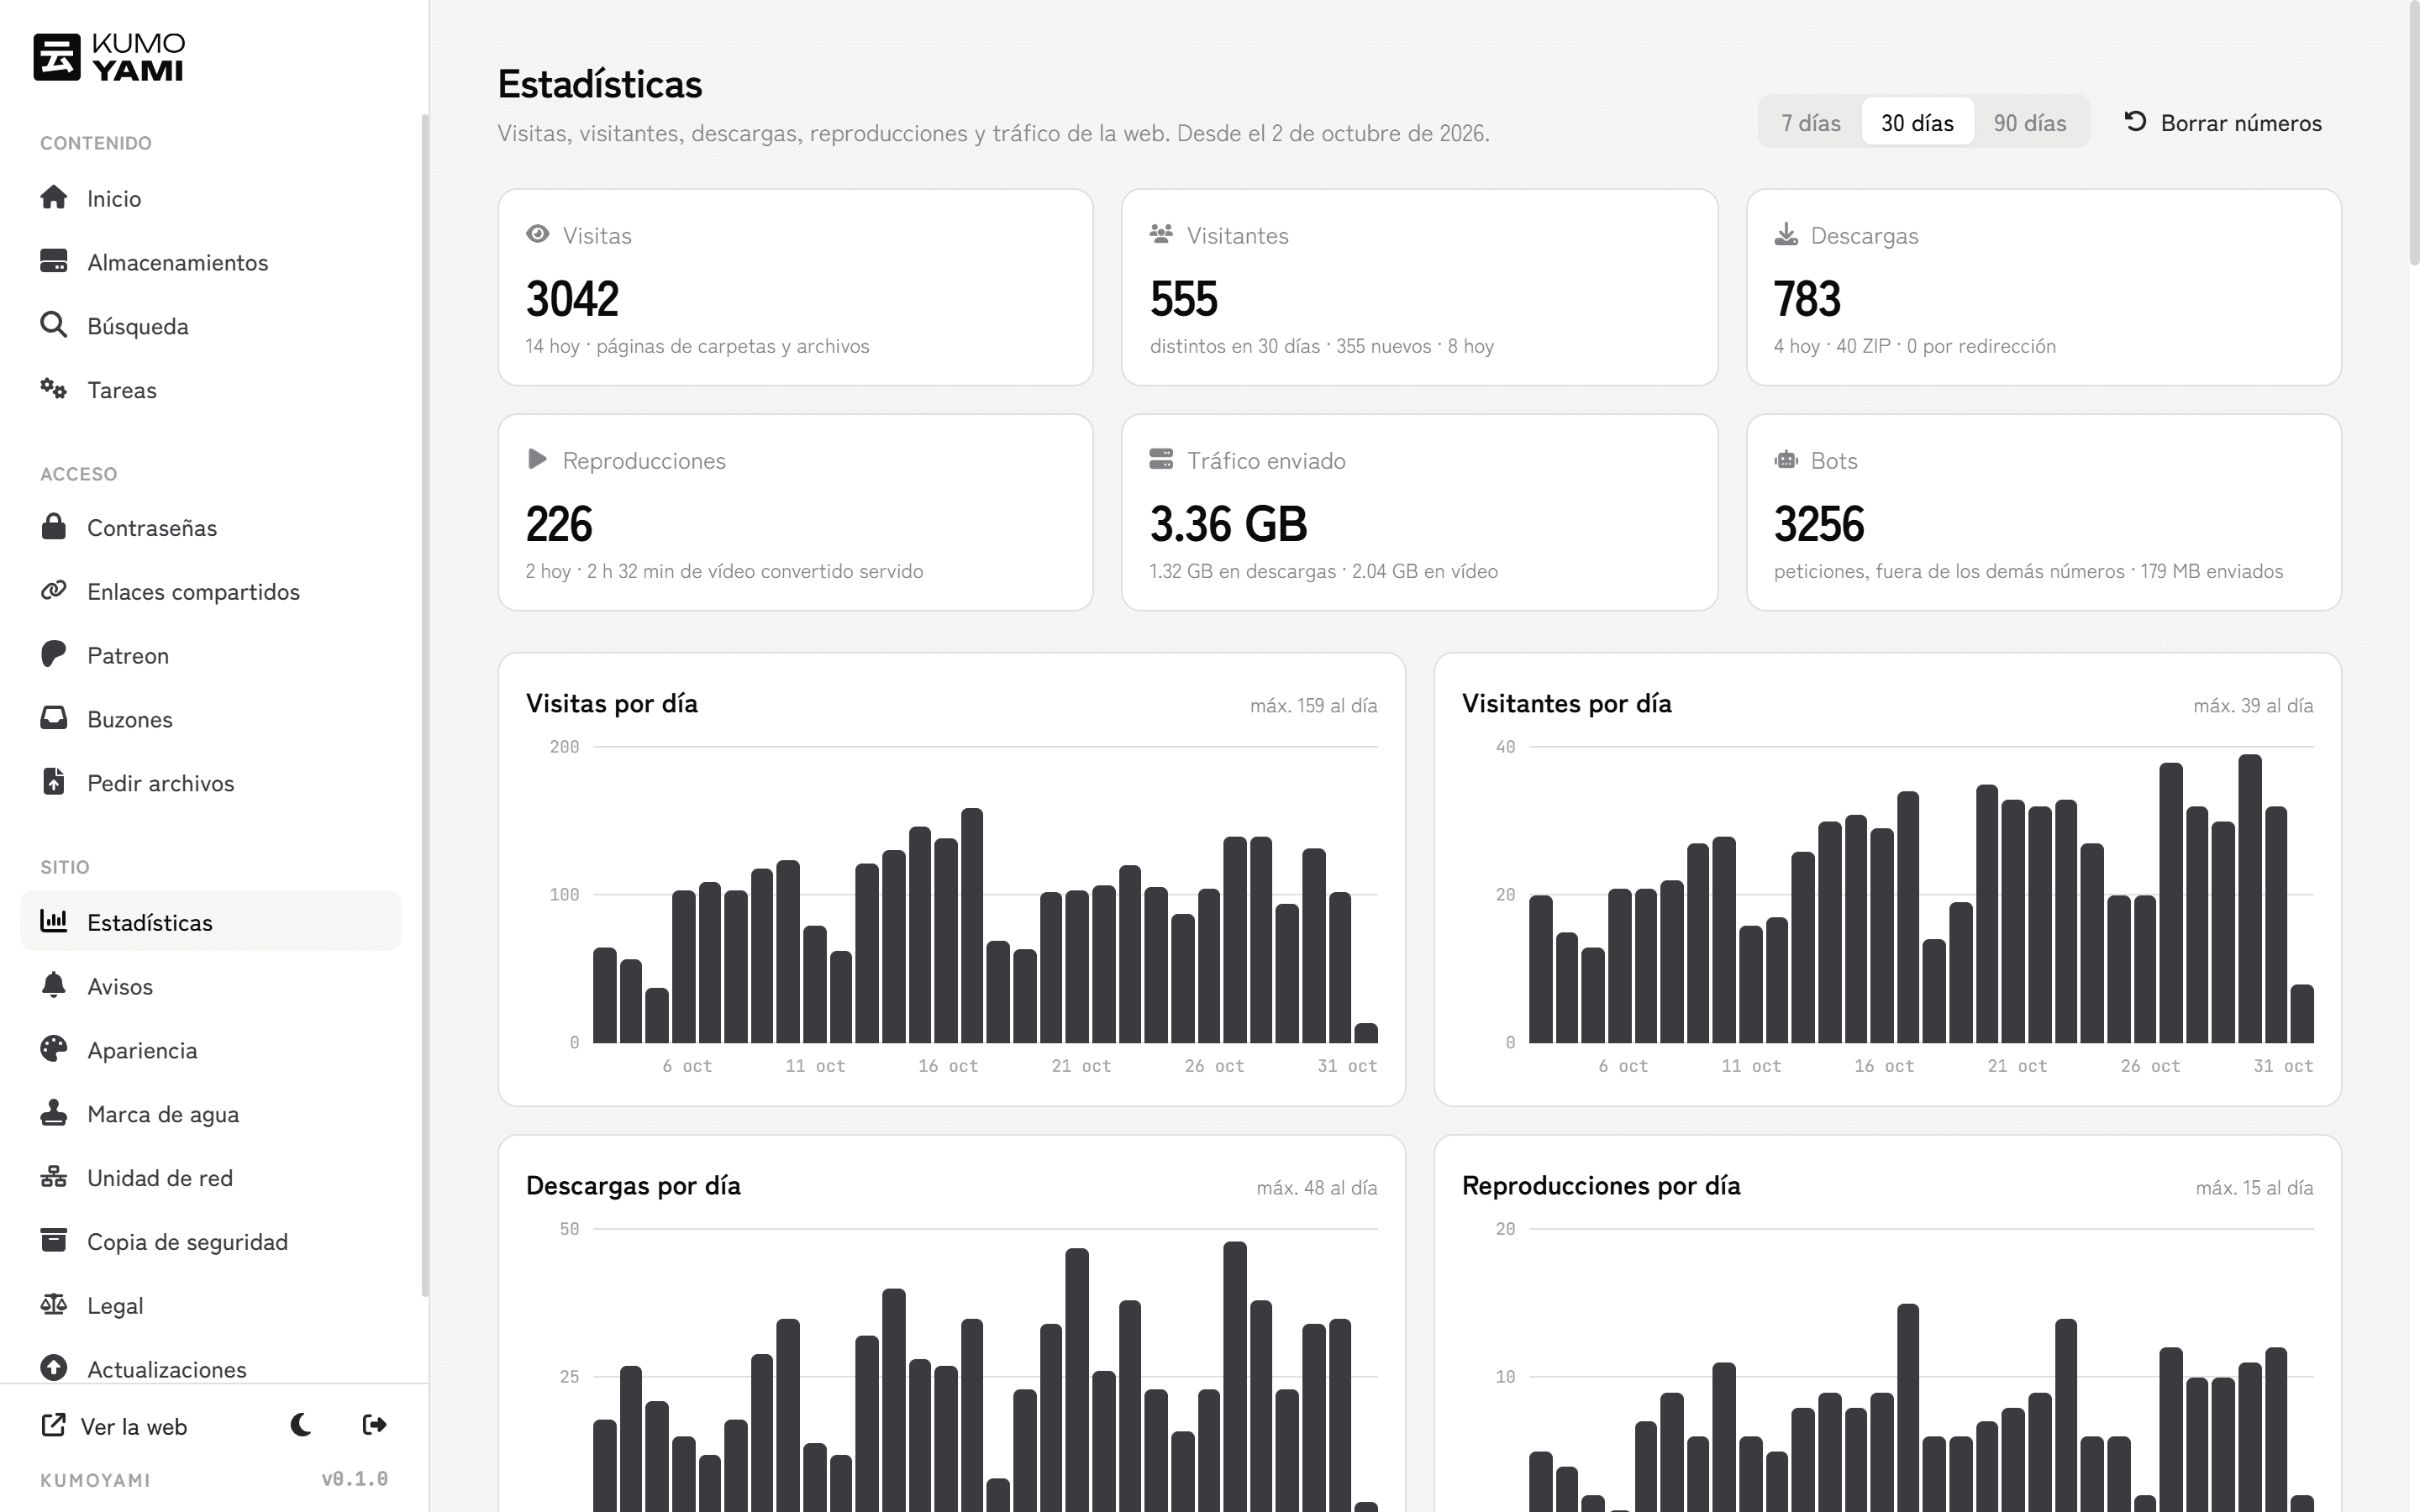Click the Visitas por día chart title
This screenshot has height=1512, width=2420.
pyautogui.click(x=612, y=703)
